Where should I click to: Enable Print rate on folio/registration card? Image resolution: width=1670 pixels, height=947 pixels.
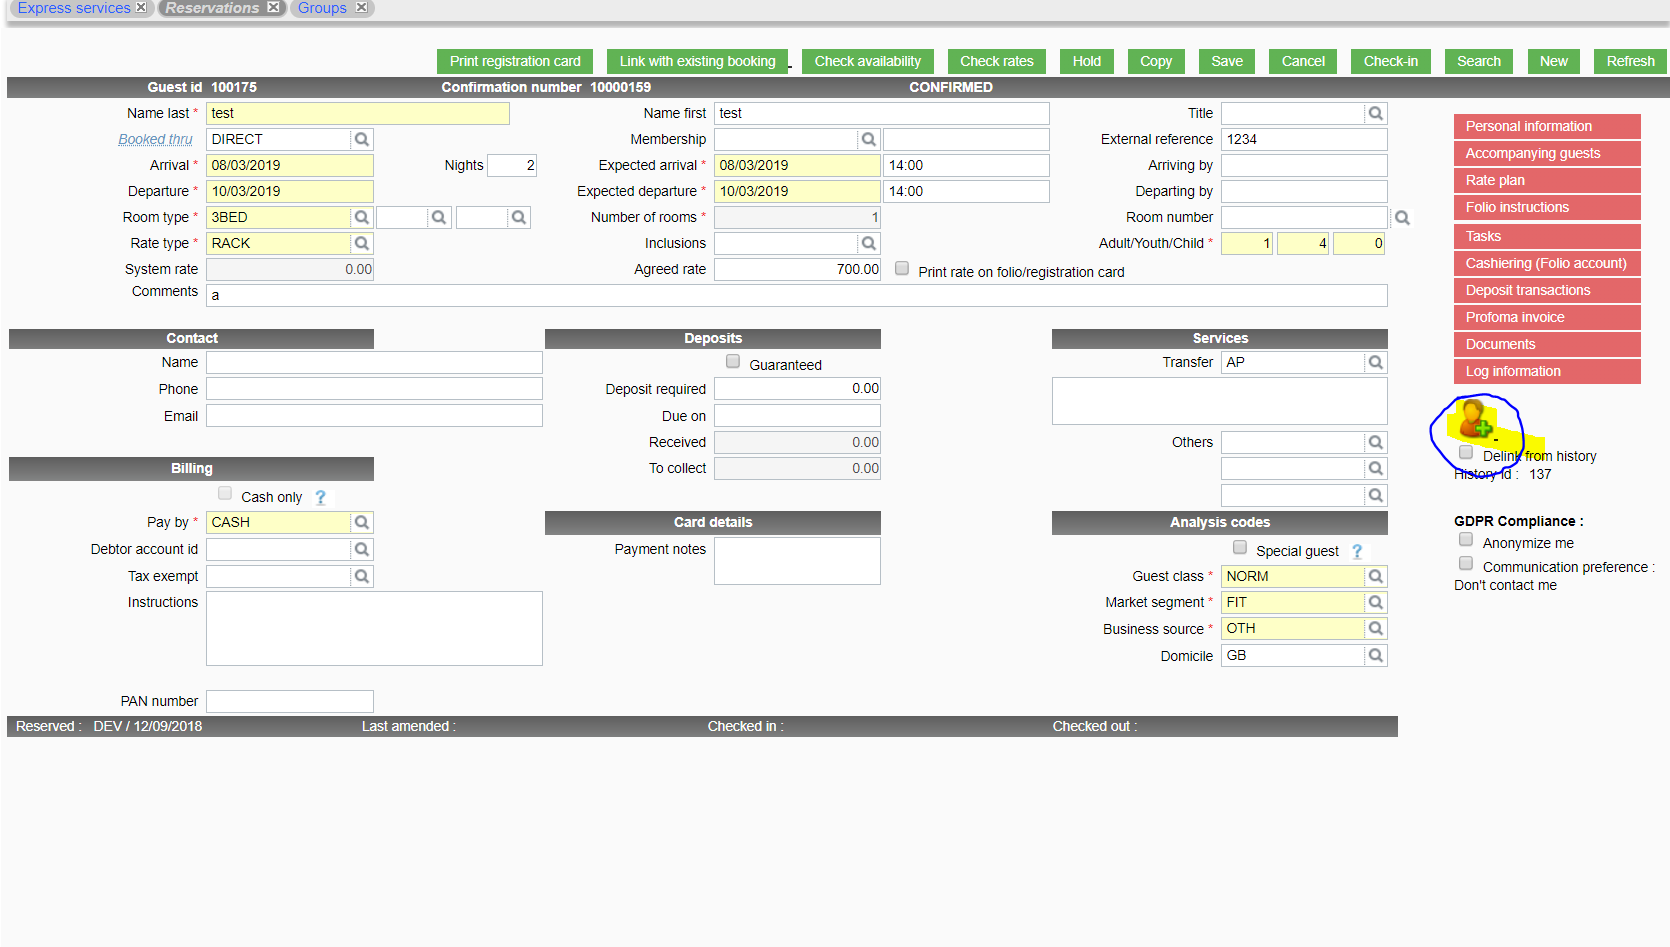pyautogui.click(x=902, y=269)
